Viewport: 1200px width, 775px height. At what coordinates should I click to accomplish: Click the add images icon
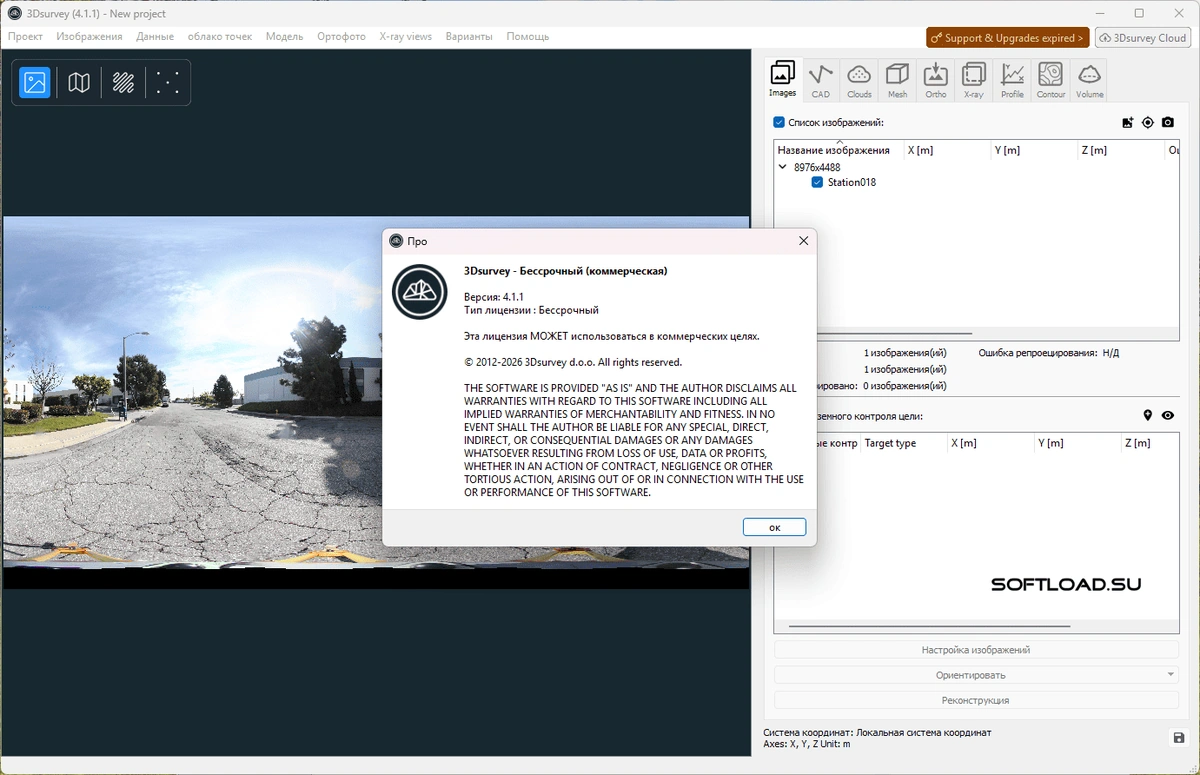tap(1128, 123)
